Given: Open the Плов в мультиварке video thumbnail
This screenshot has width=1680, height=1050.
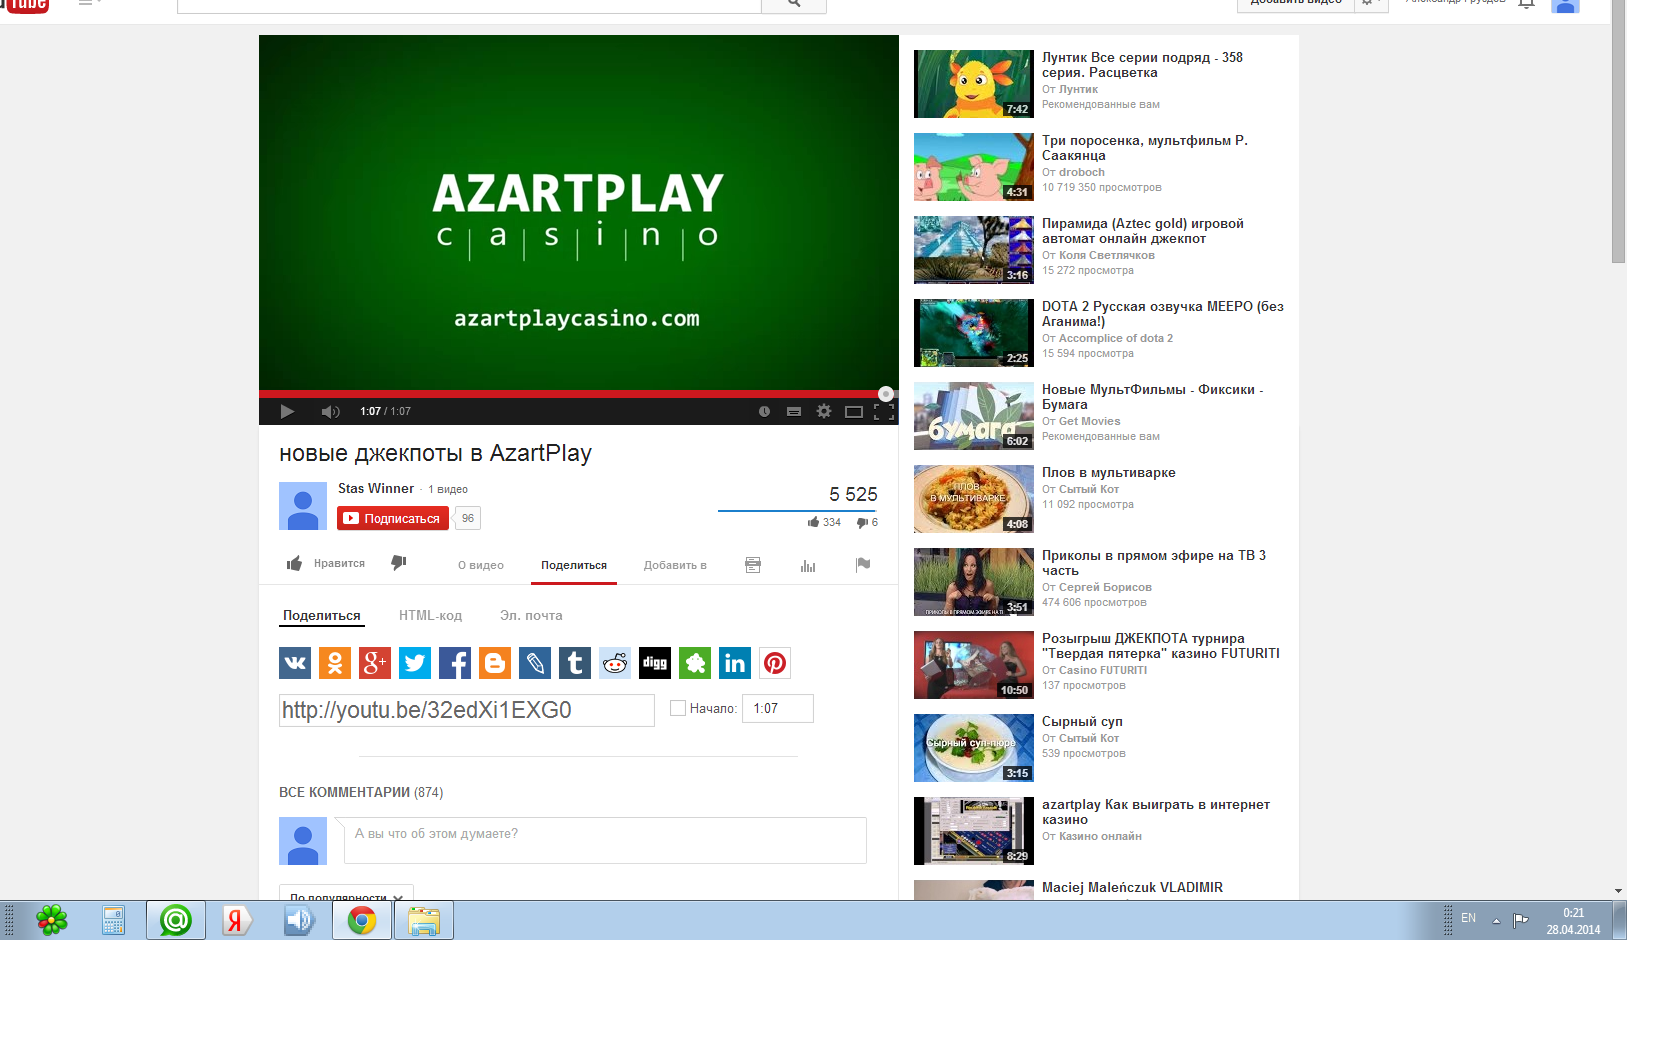Looking at the screenshot, I should [x=974, y=499].
